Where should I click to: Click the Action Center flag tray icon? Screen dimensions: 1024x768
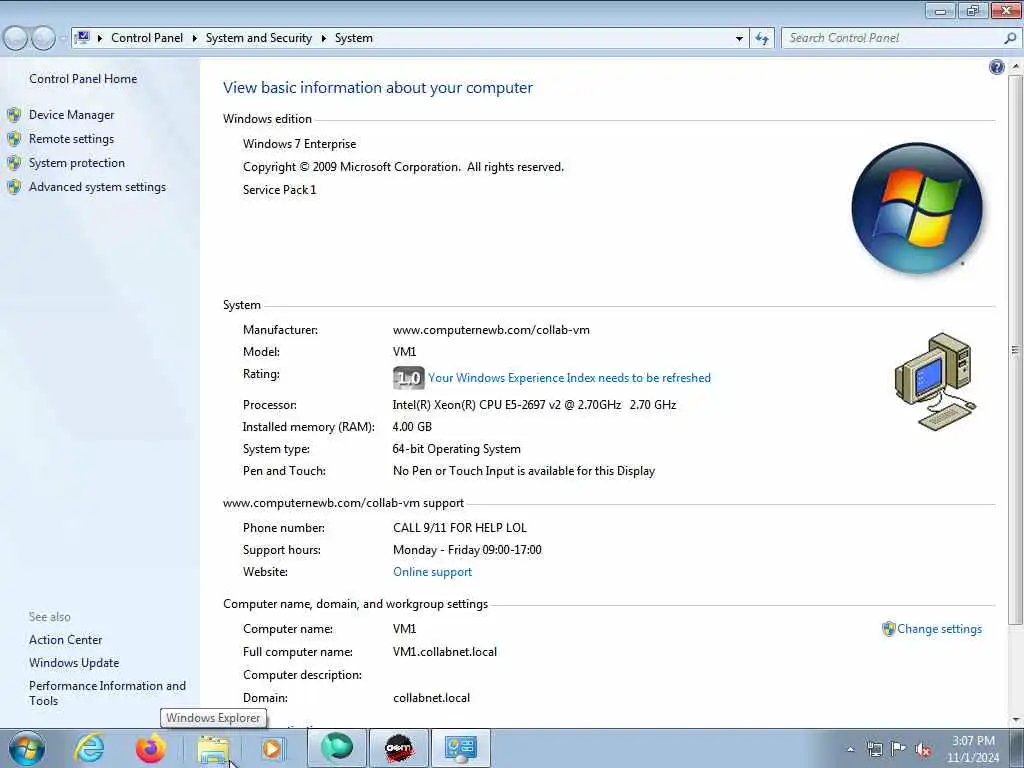click(x=899, y=748)
